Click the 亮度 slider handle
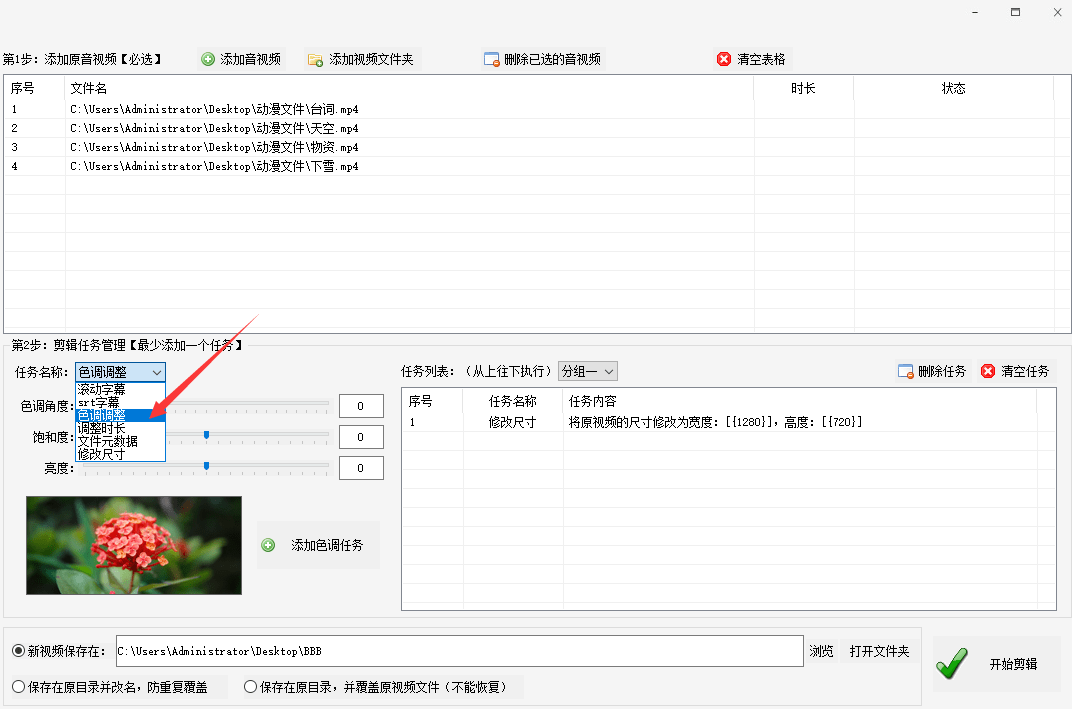Viewport: 1072px width, 709px height. click(x=206, y=466)
